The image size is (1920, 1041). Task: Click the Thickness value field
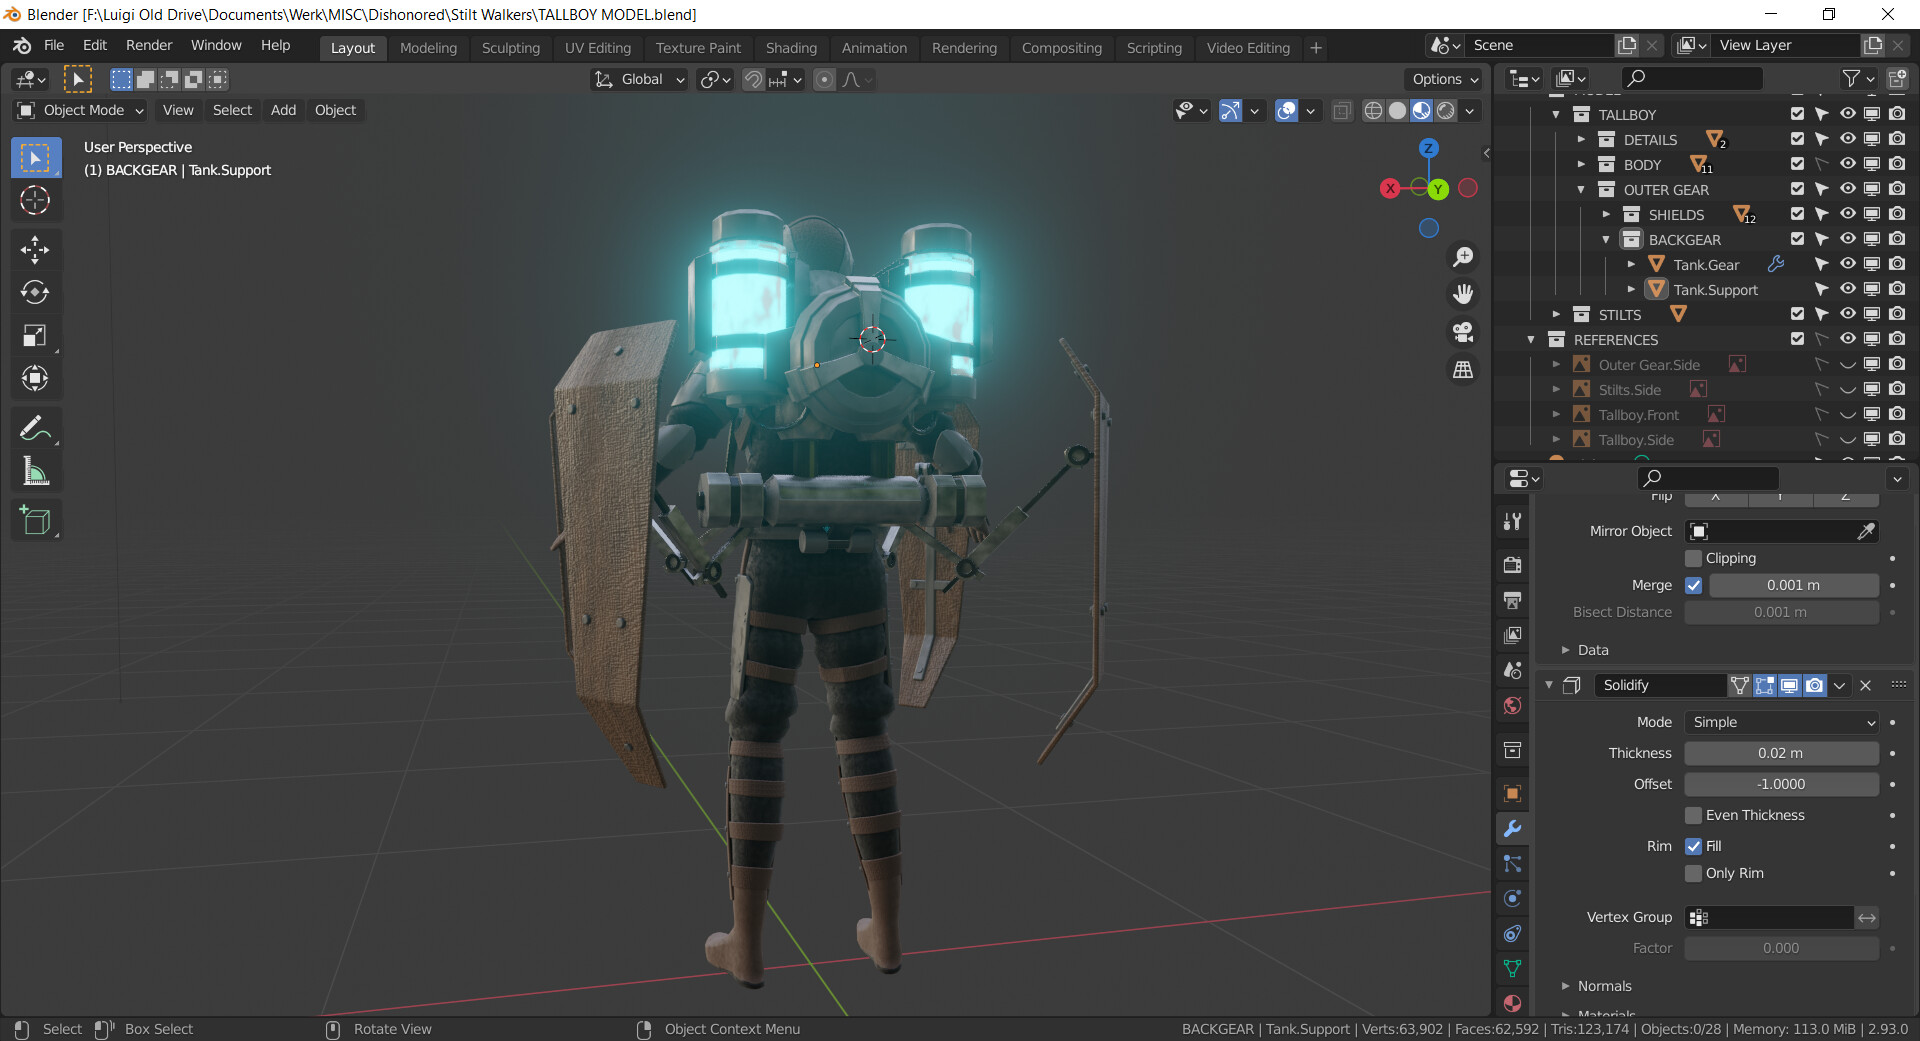(x=1781, y=753)
